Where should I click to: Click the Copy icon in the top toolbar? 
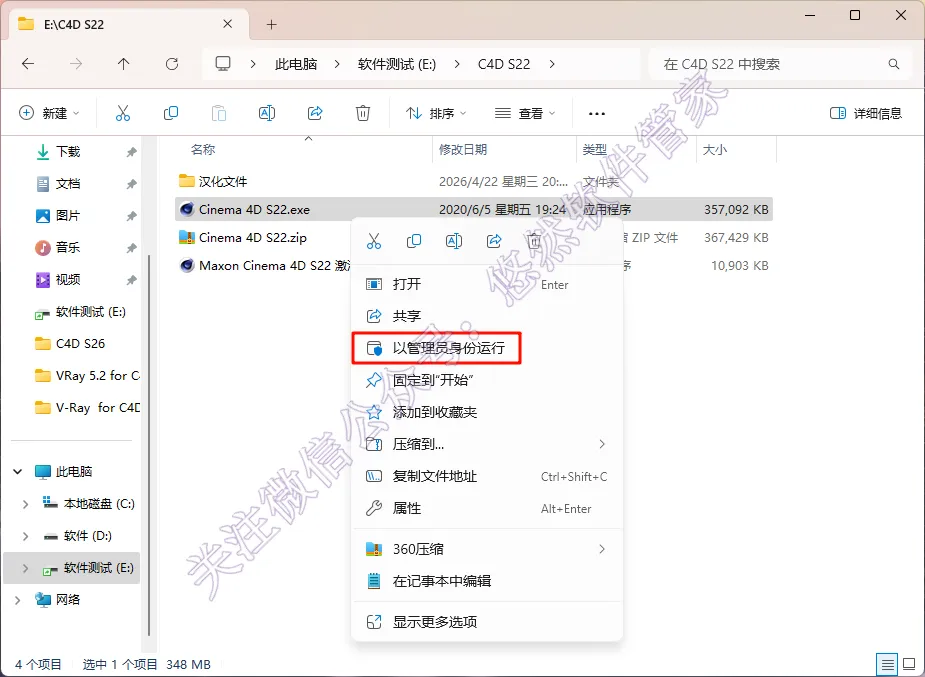(170, 113)
